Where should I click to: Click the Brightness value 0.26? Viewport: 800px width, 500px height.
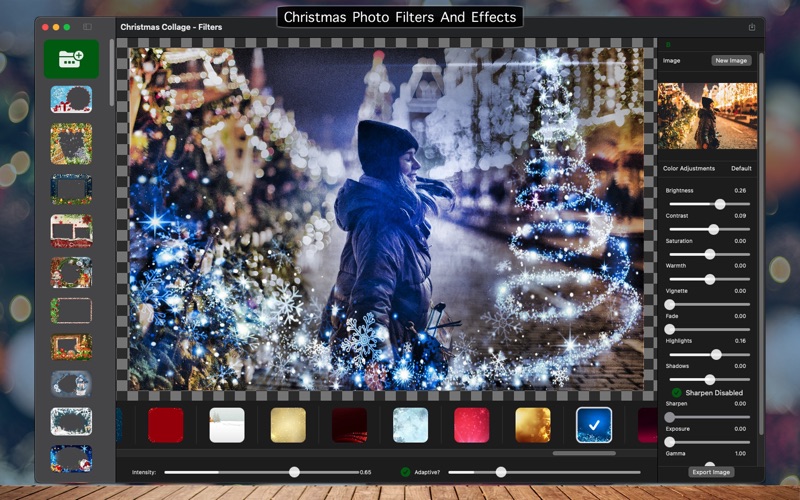740,190
